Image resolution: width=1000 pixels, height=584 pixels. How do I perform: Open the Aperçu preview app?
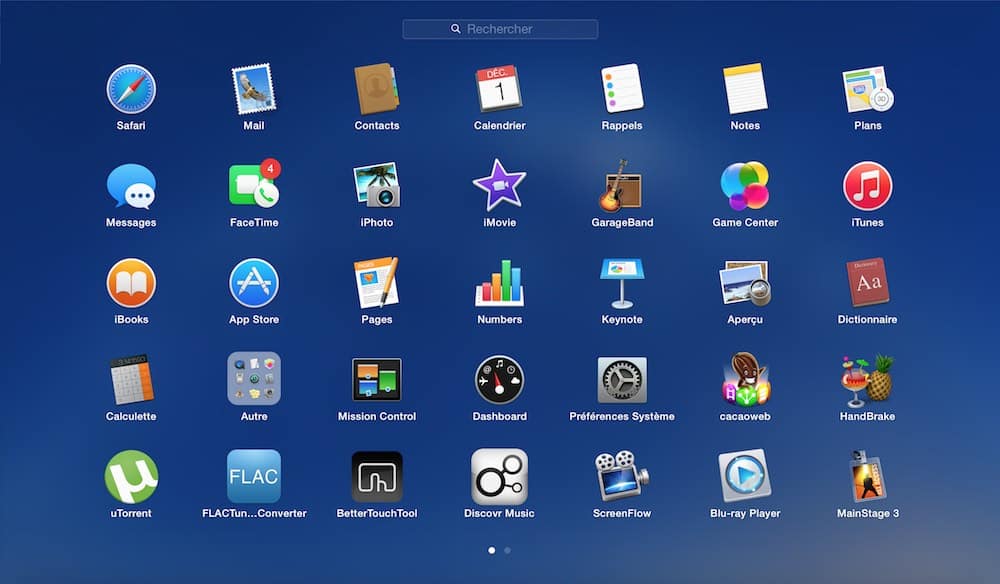(745, 283)
